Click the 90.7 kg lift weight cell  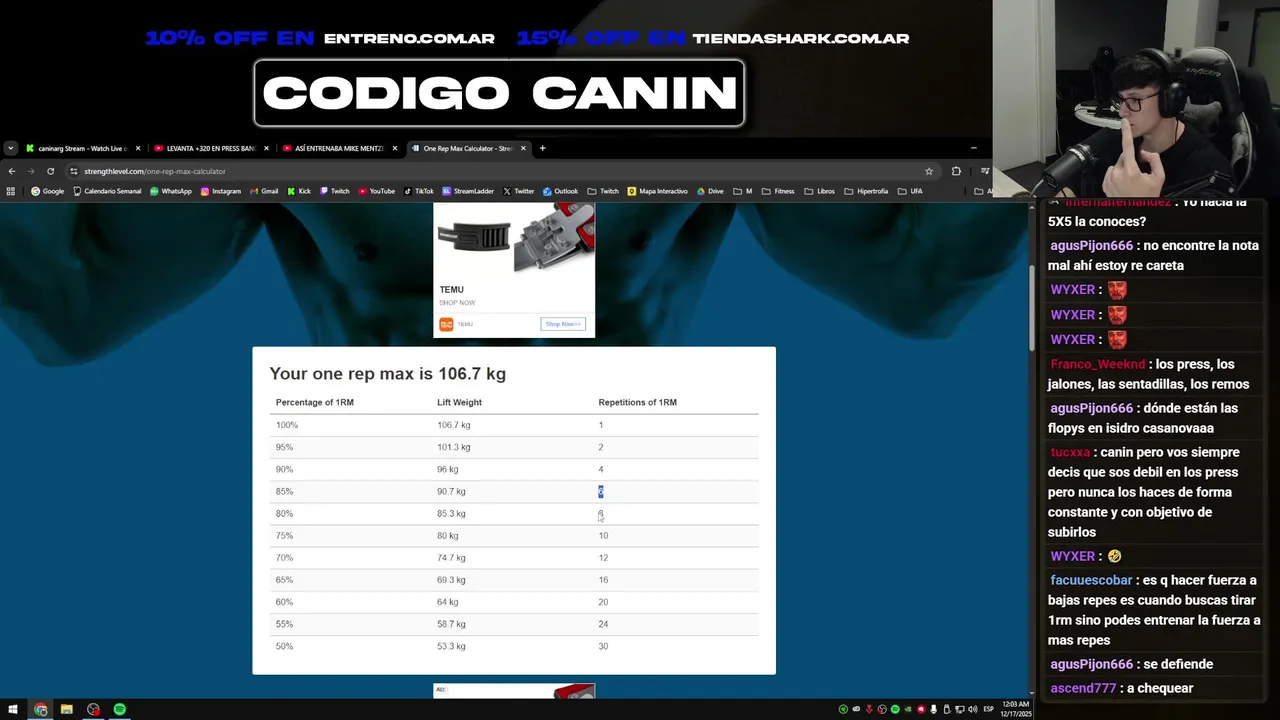coord(451,491)
